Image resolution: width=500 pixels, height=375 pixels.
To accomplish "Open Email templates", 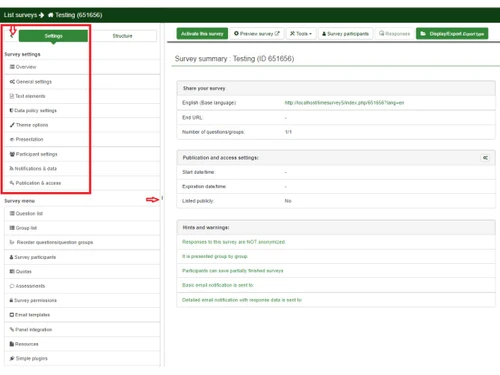I will [x=82, y=315].
